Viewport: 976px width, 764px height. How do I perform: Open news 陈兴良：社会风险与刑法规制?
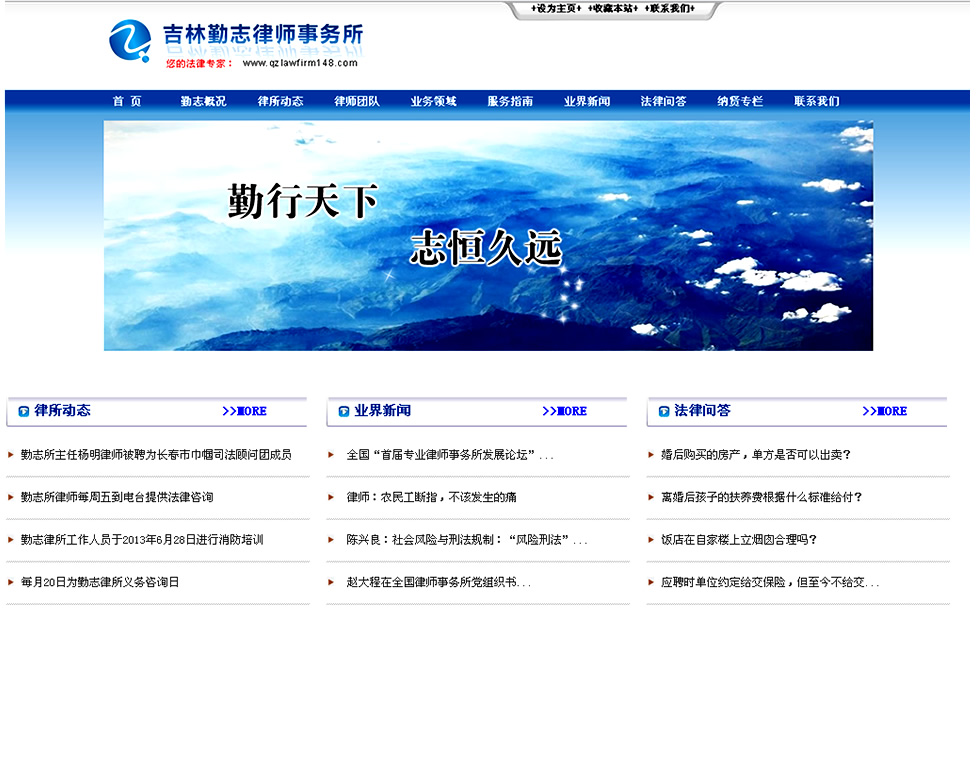coord(467,540)
